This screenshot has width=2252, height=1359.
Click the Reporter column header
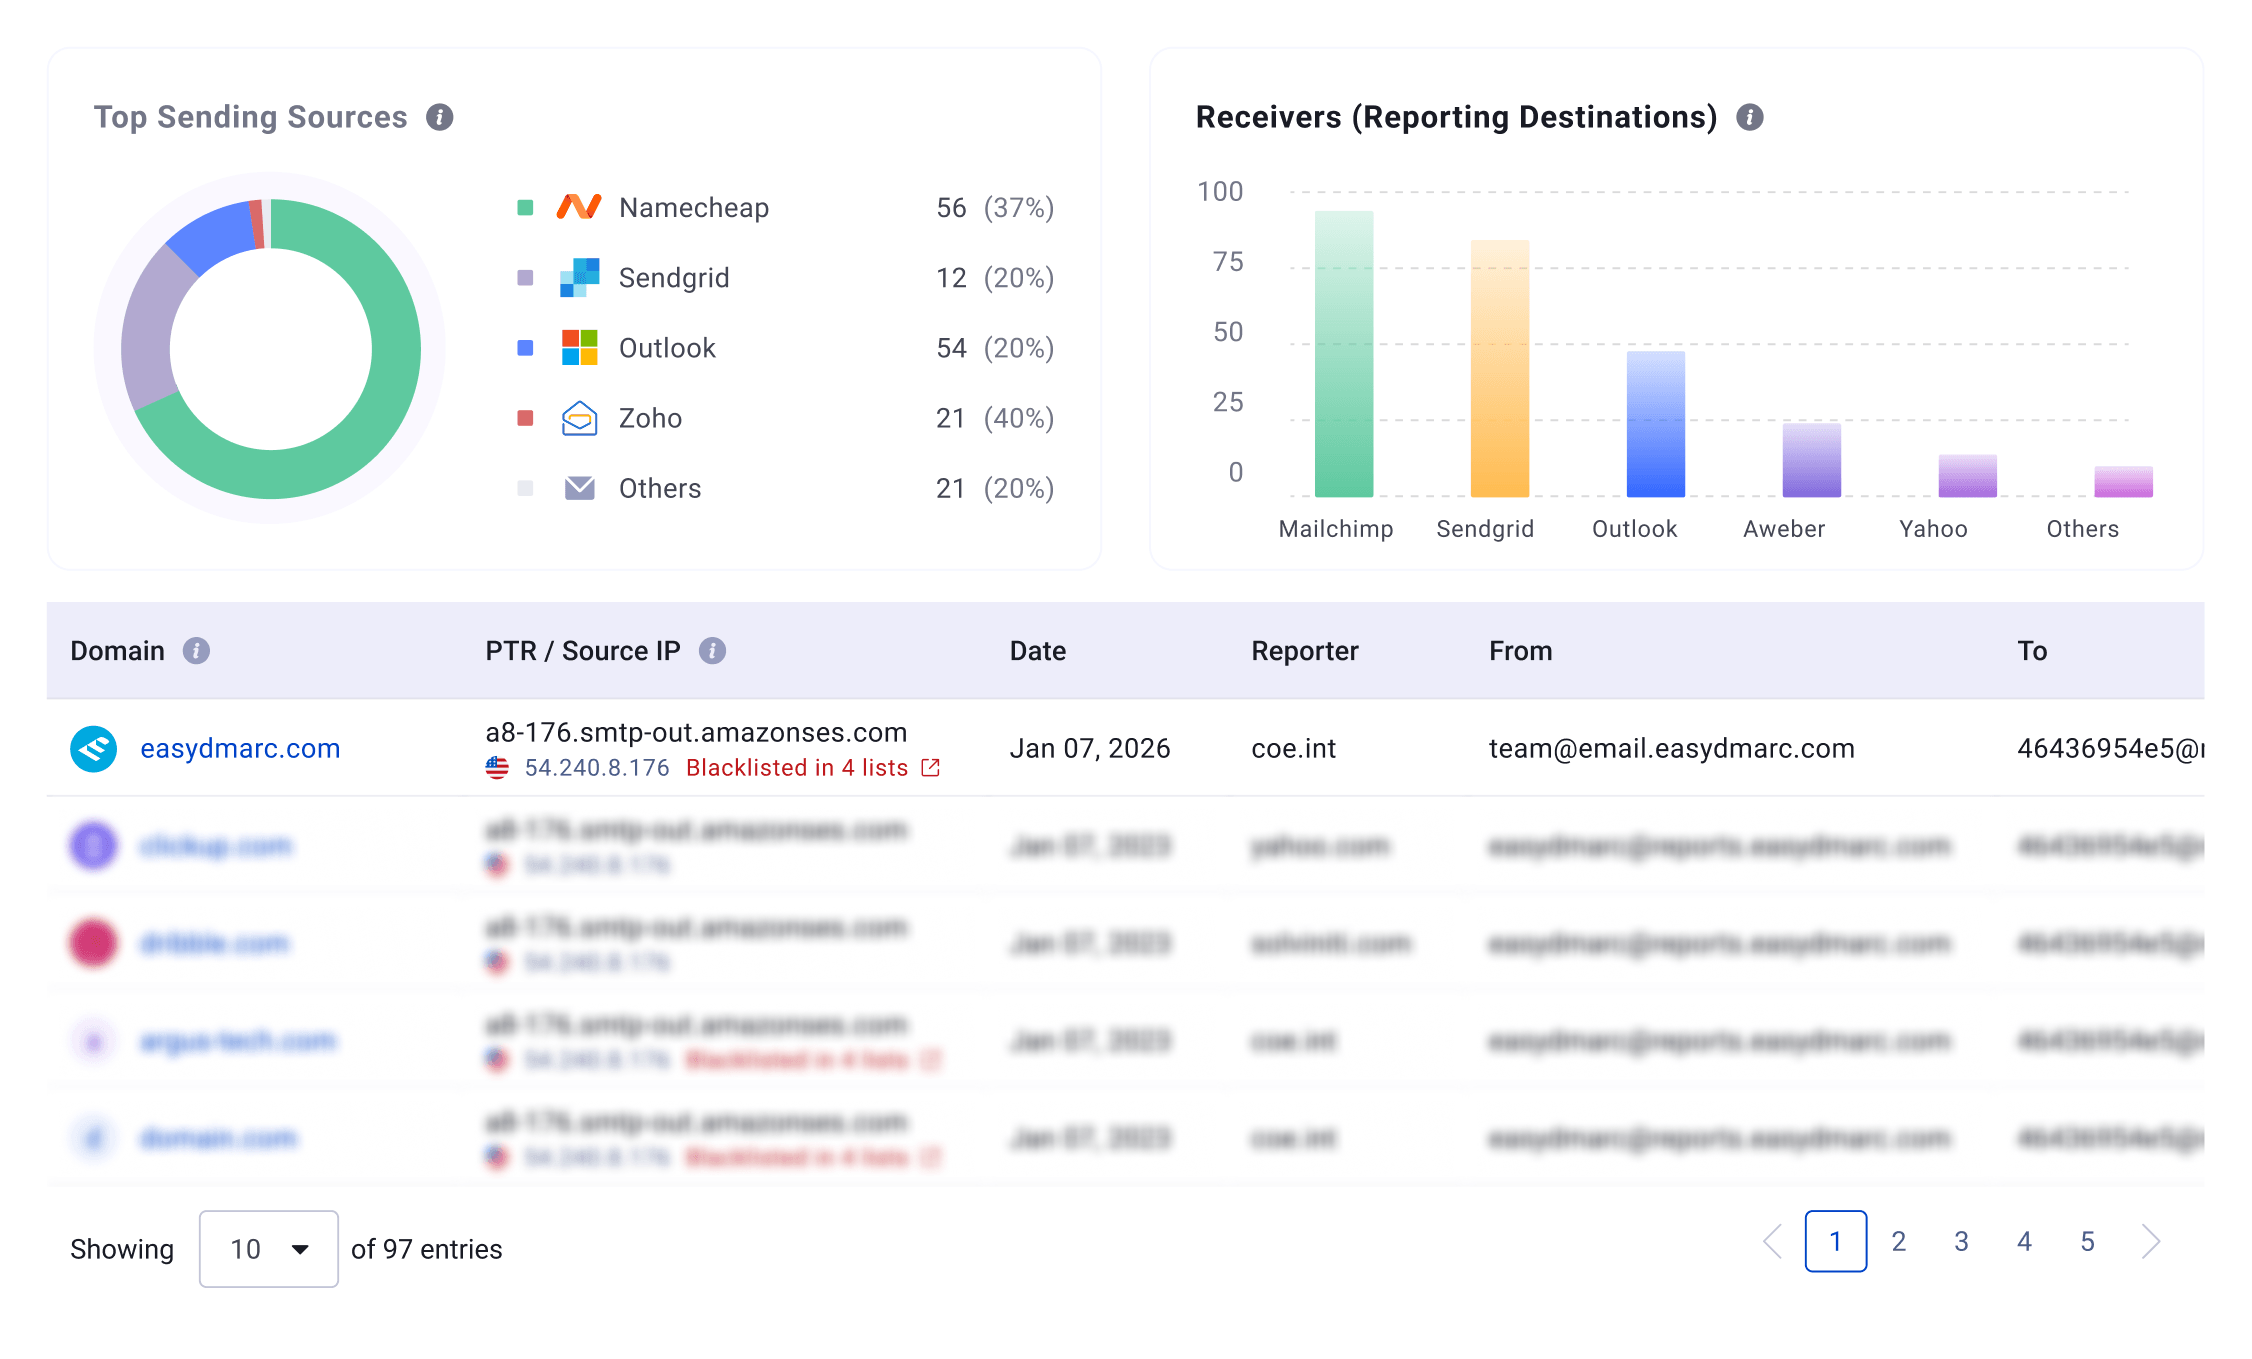pos(1304,651)
